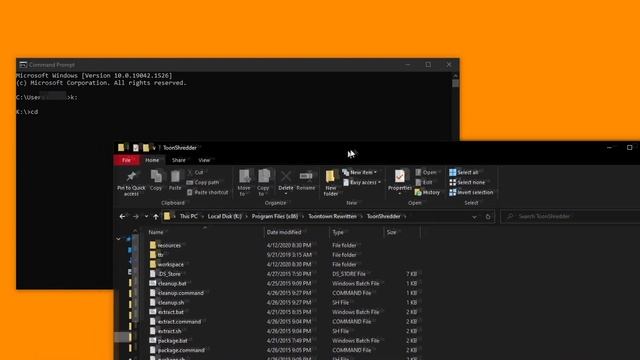Click the Properties icon
Image resolution: width=640 pixels, height=360 pixels.
pyautogui.click(x=400, y=176)
